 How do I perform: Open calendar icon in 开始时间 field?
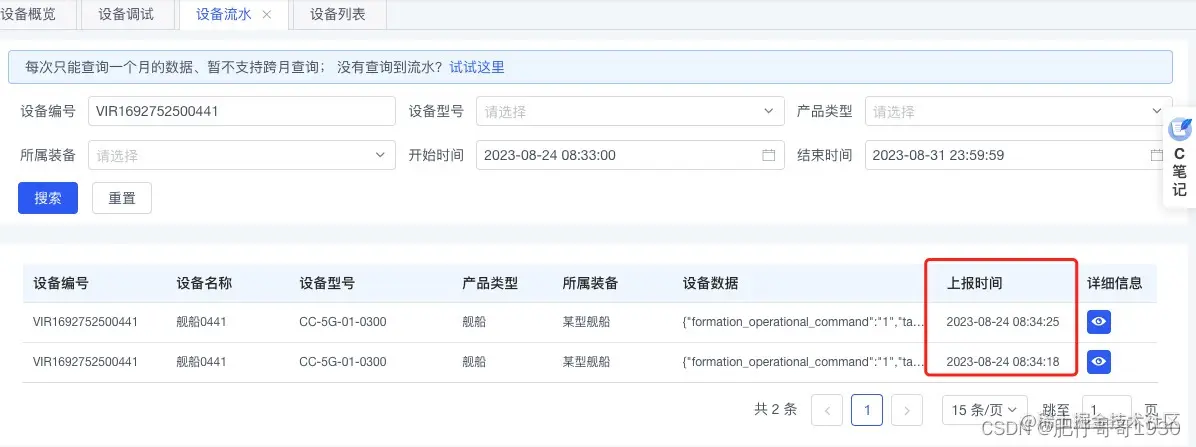[x=768, y=156]
